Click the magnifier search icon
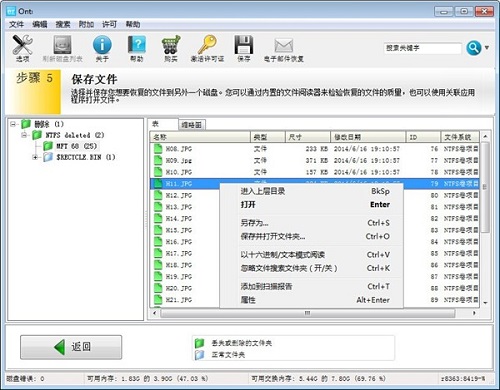 pos(474,48)
